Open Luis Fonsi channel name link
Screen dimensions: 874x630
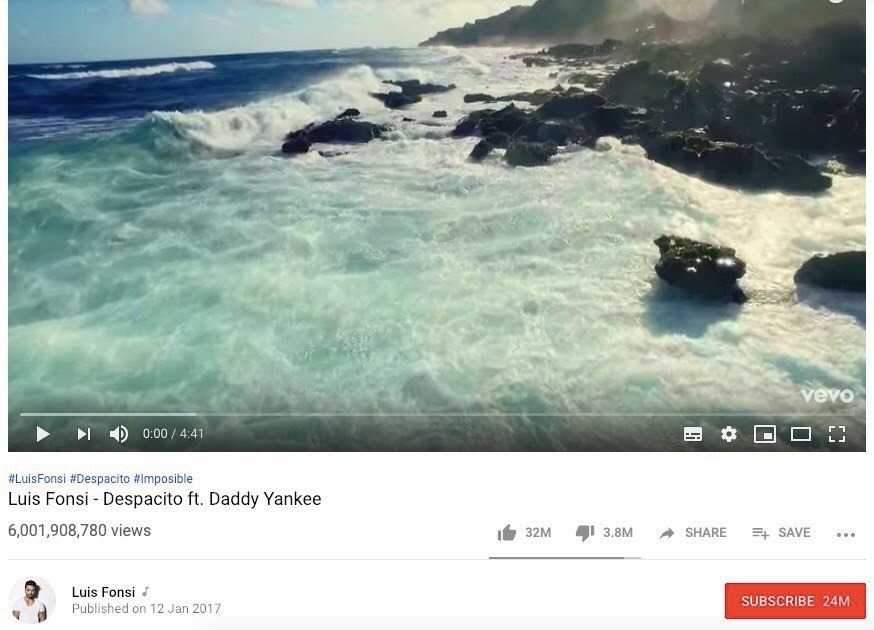click(103, 592)
